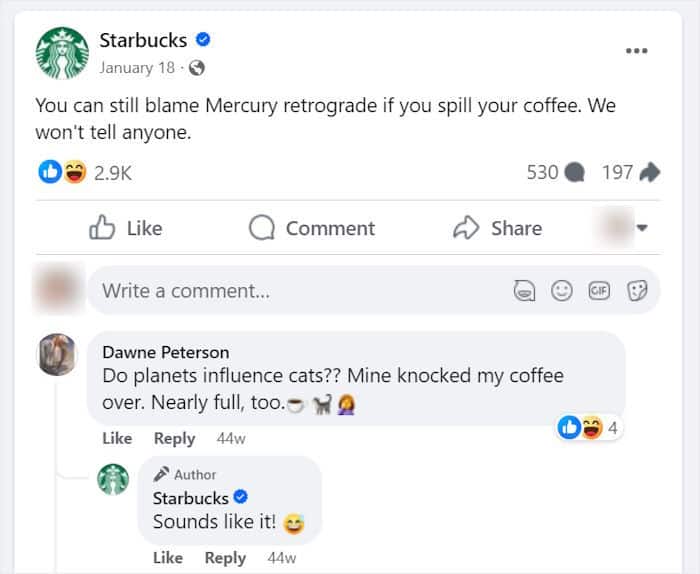Expand the comment-as profile dropdown arrow
This screenshot has width=700, height=574.
click(642, 228)
